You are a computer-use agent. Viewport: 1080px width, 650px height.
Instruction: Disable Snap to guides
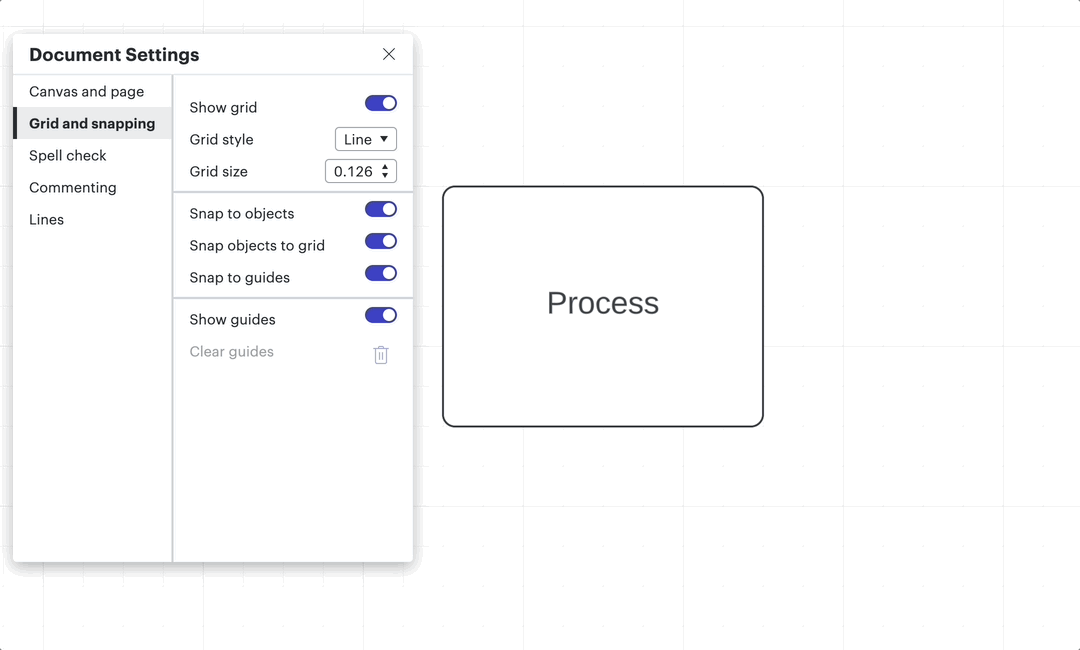tap(381, 273)
